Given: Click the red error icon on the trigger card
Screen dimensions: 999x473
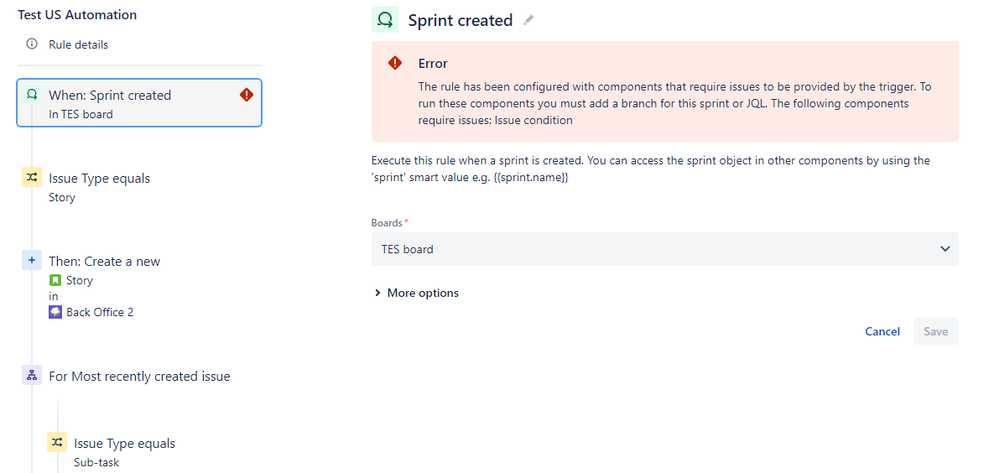Looking at the screenshot, I should (x=247, y=95).
